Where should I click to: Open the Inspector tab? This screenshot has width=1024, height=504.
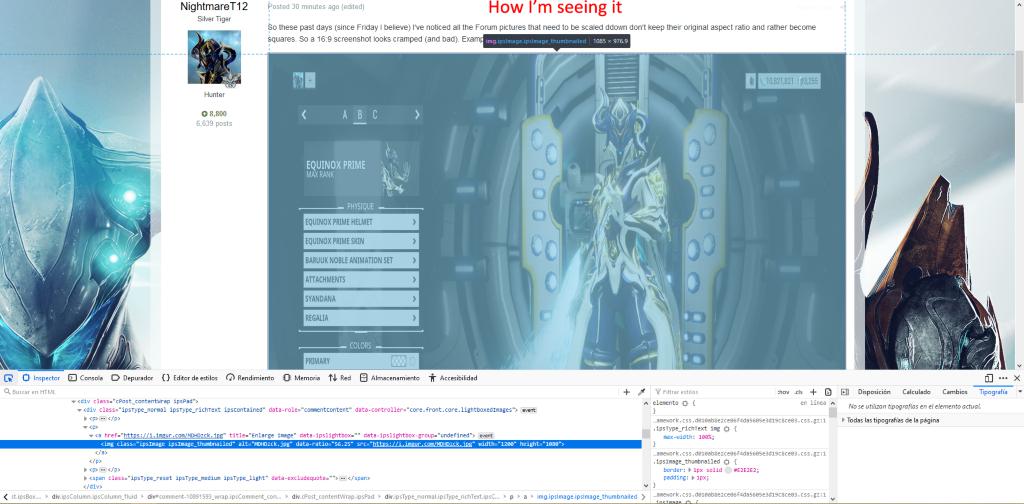point(41,378)
